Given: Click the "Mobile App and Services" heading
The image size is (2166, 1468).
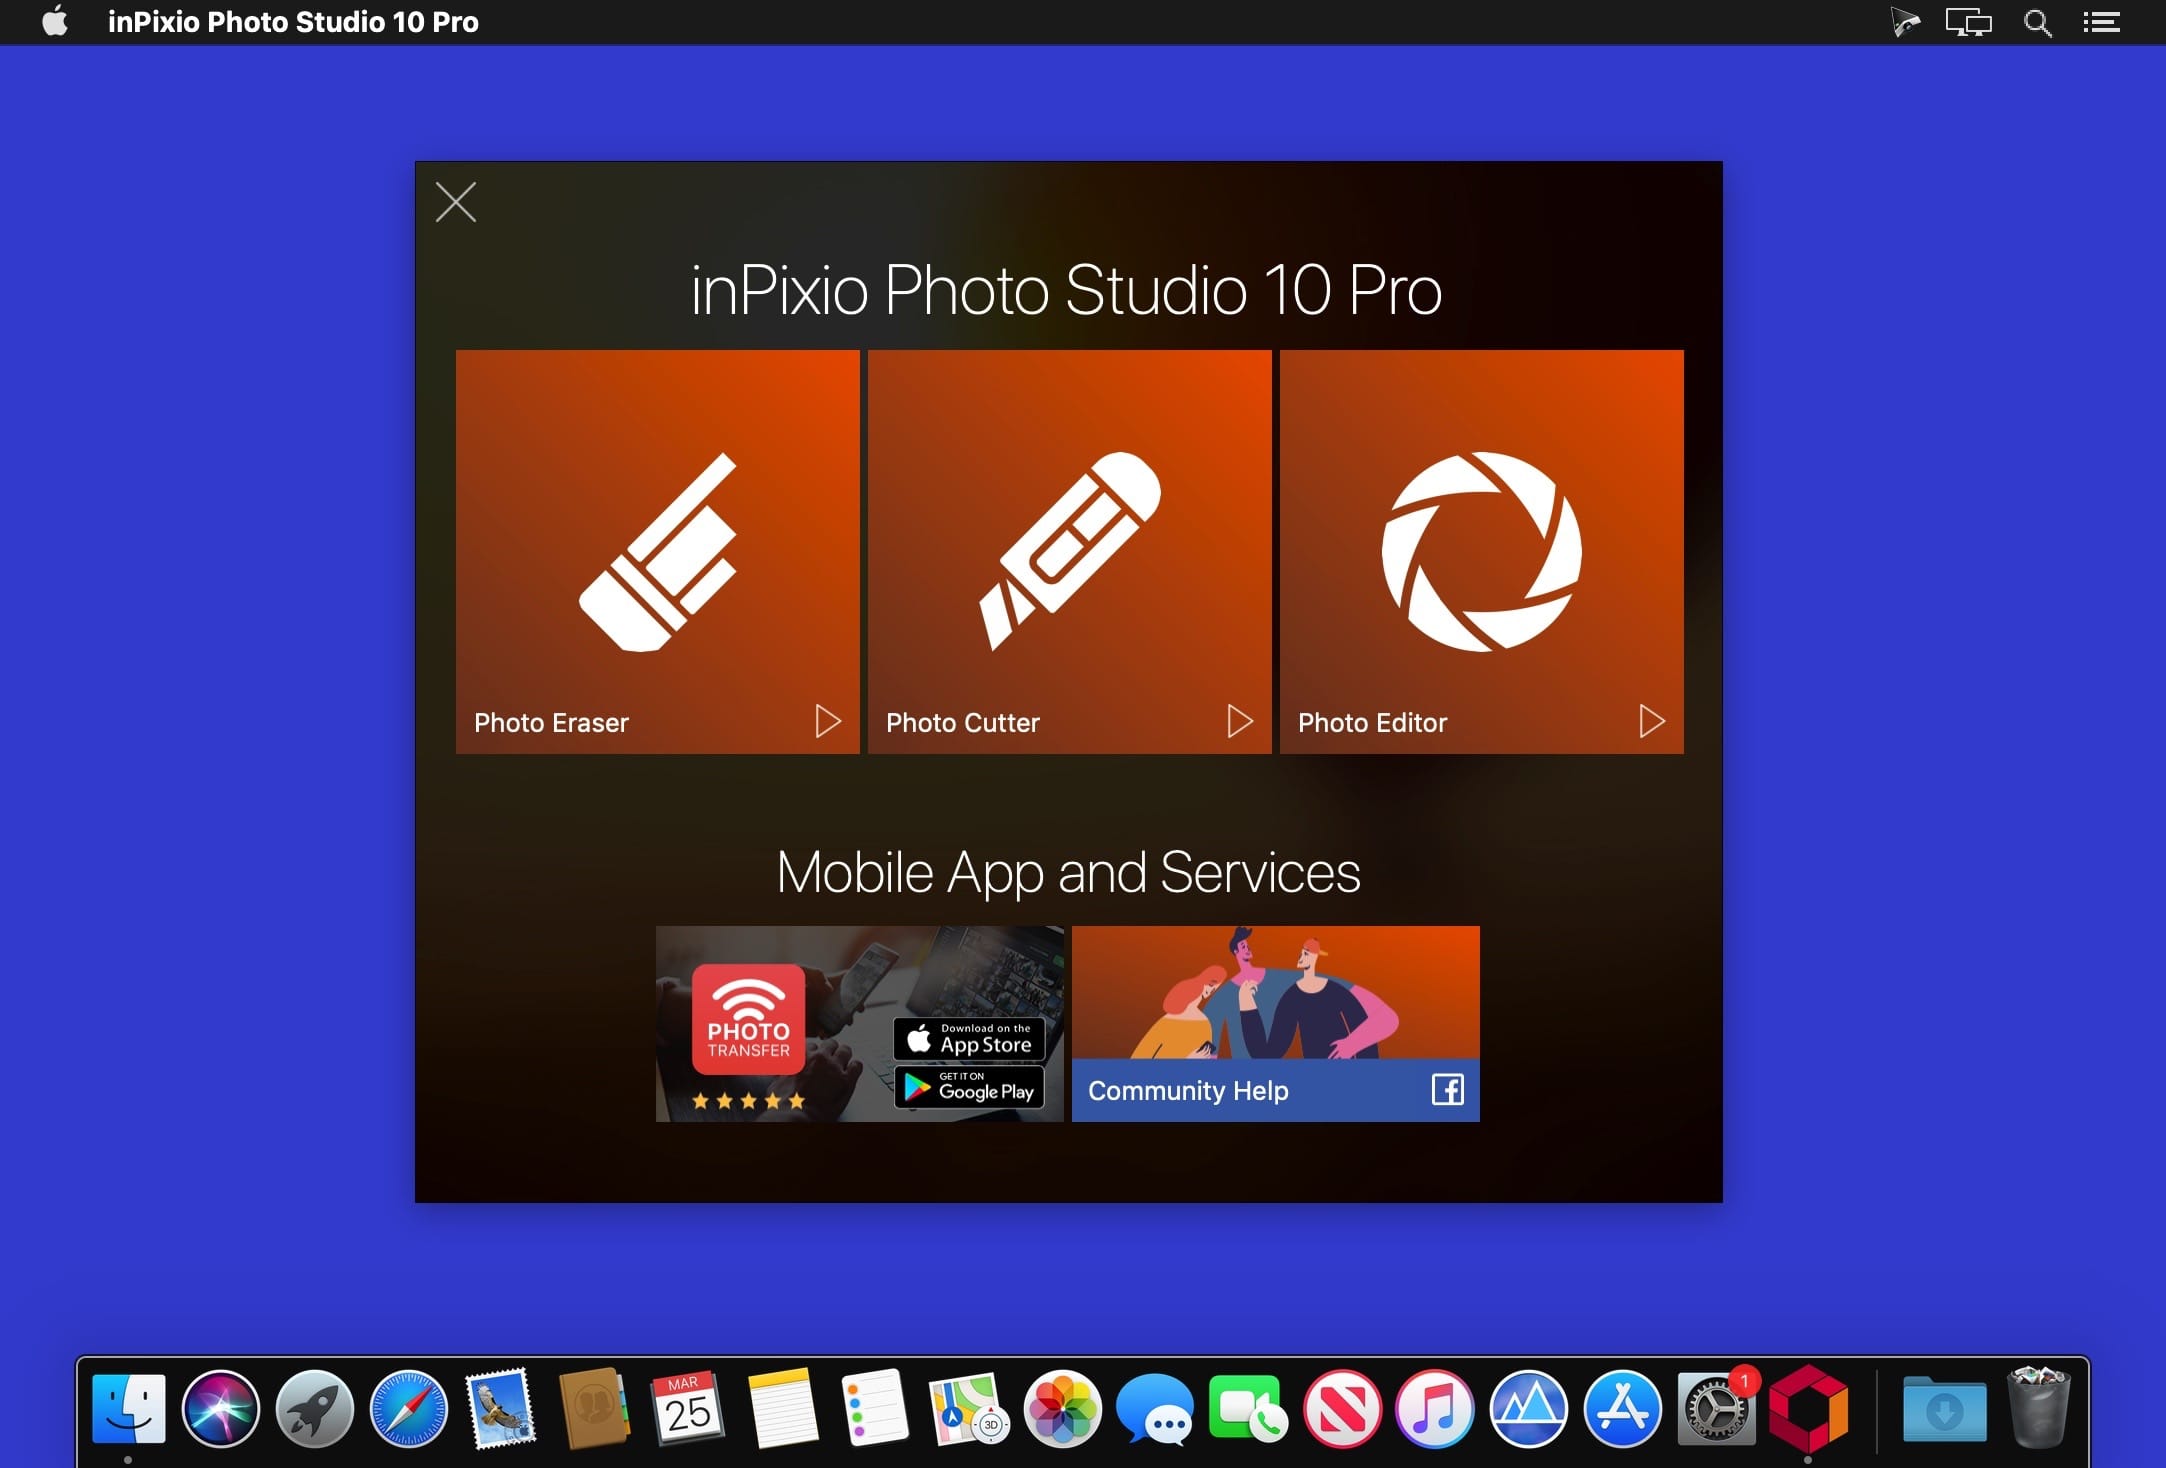Looking at the screenshot, I should tap(1068, 873).
